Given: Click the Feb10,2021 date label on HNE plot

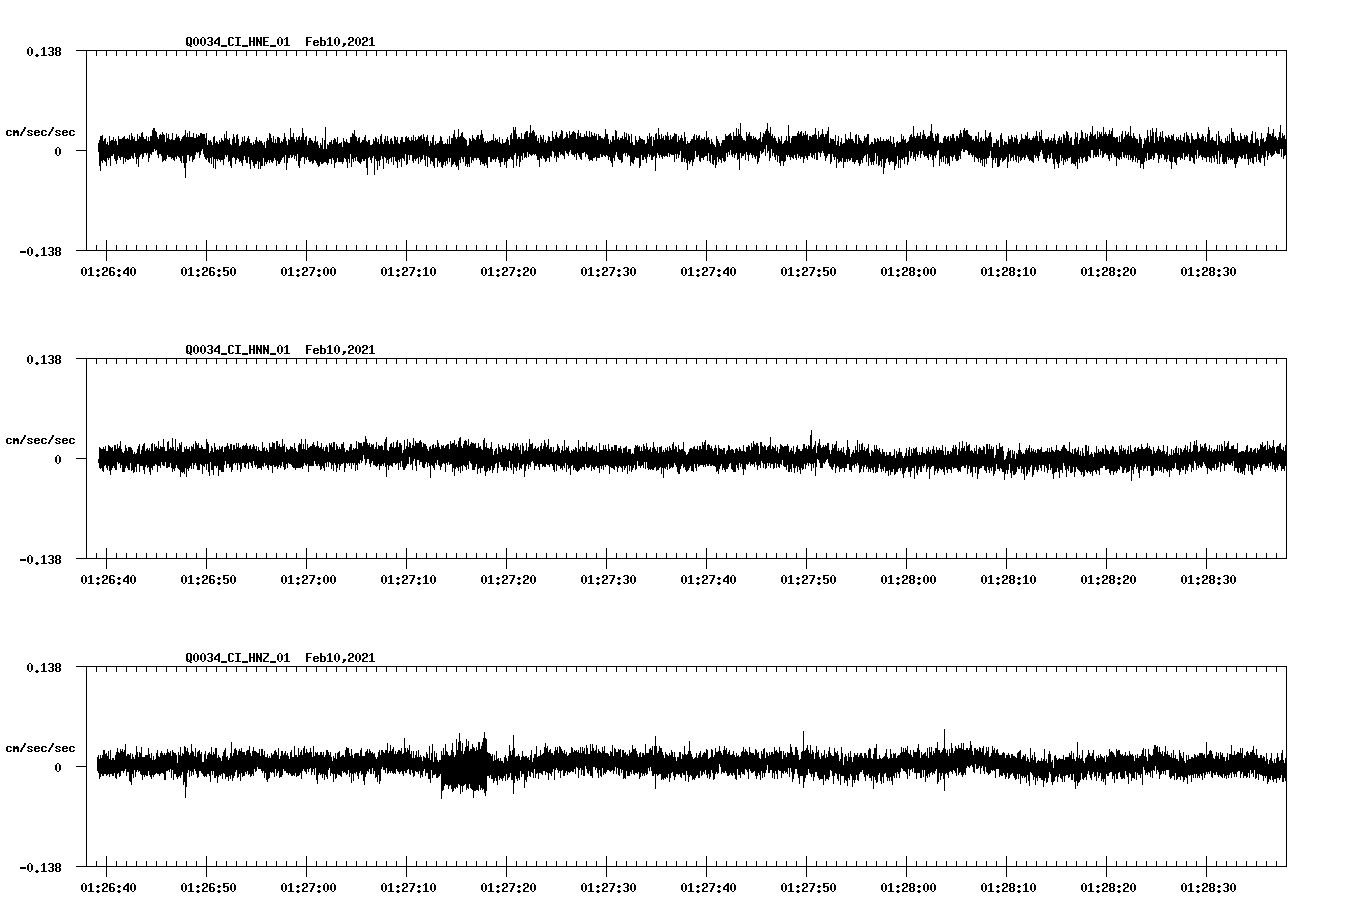Looking at the screenshot, I should (x=341, y=42).
